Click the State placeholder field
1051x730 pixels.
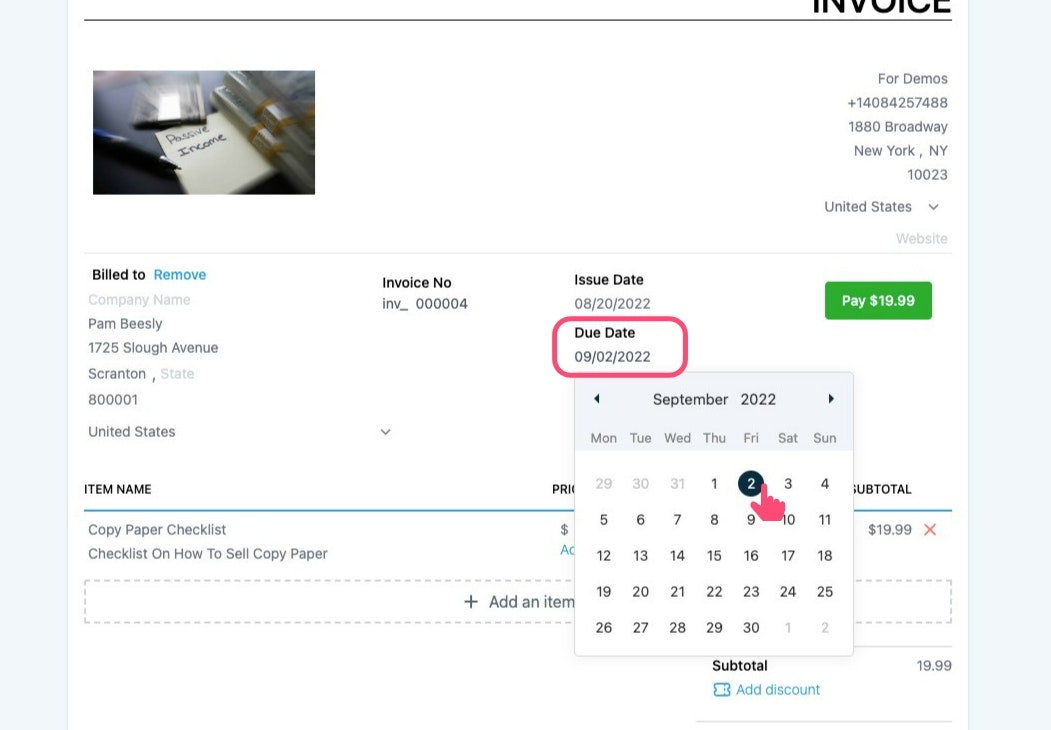click(x=178, y=374)
